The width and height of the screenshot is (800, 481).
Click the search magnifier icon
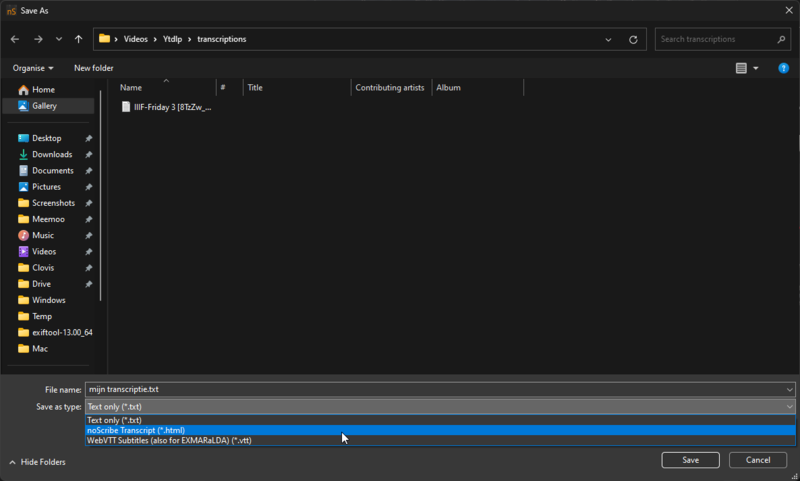pos(782,39)
